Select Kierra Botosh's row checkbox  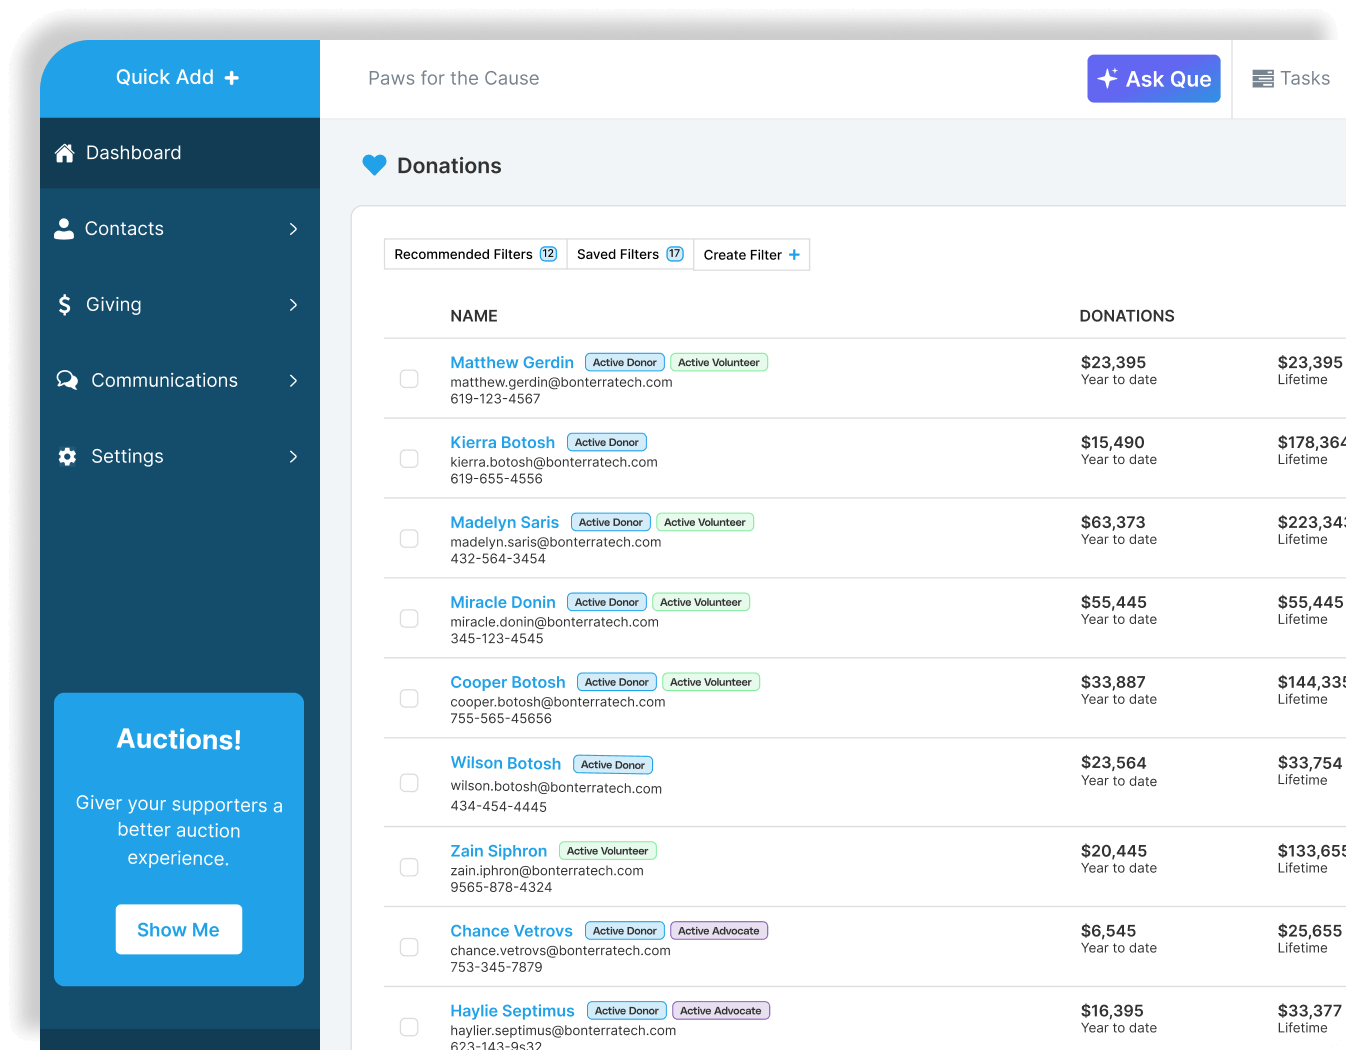click(x=409, y=458)
